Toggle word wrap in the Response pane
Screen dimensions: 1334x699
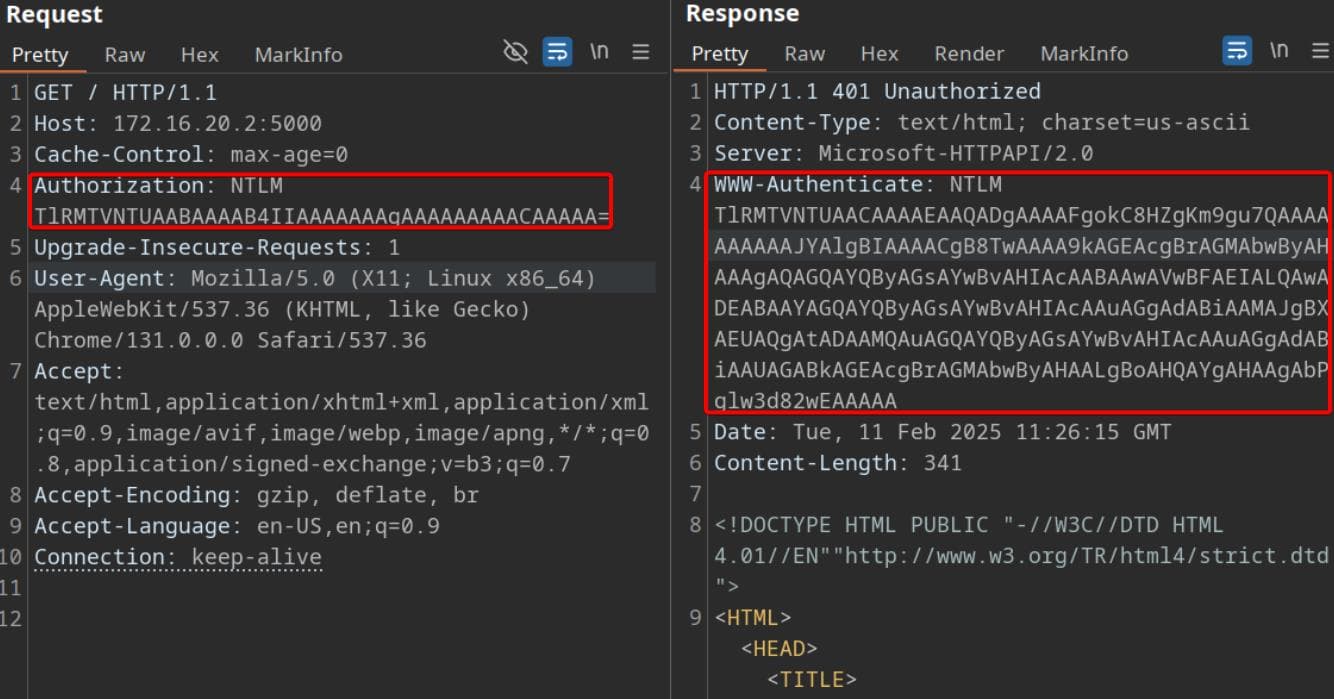coord(1237,51)
